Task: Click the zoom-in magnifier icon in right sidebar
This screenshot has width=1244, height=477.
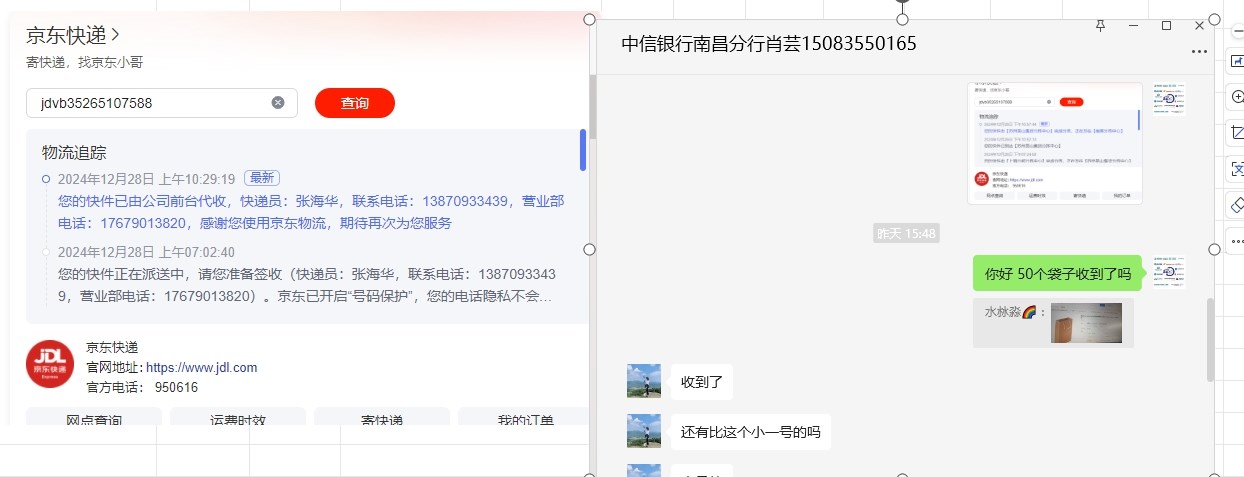Action: 1237,97
